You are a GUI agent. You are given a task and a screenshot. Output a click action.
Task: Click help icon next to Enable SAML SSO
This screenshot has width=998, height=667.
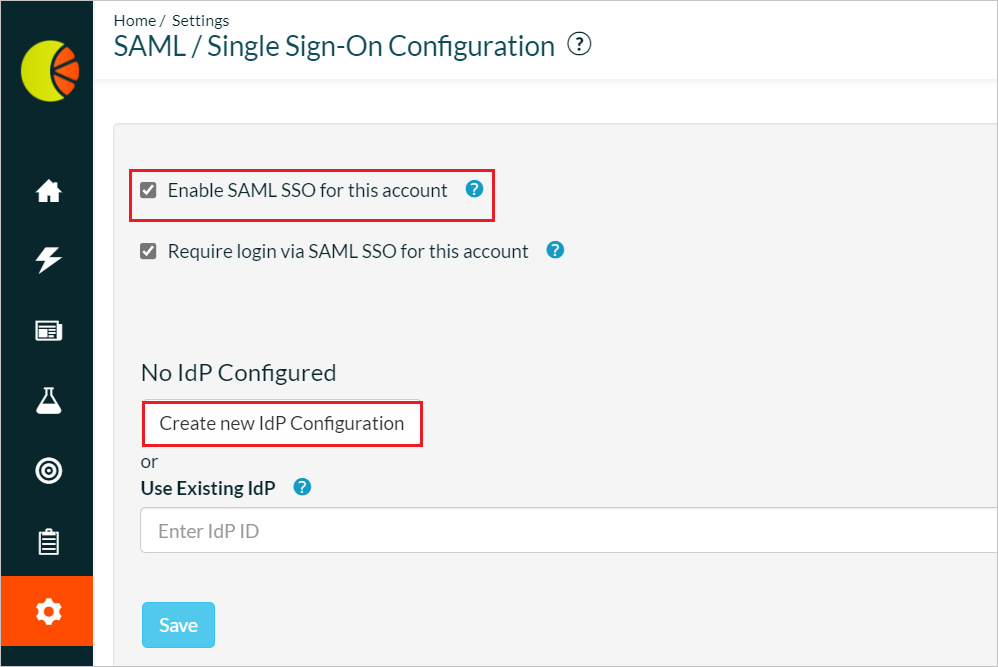coord(474,188)
